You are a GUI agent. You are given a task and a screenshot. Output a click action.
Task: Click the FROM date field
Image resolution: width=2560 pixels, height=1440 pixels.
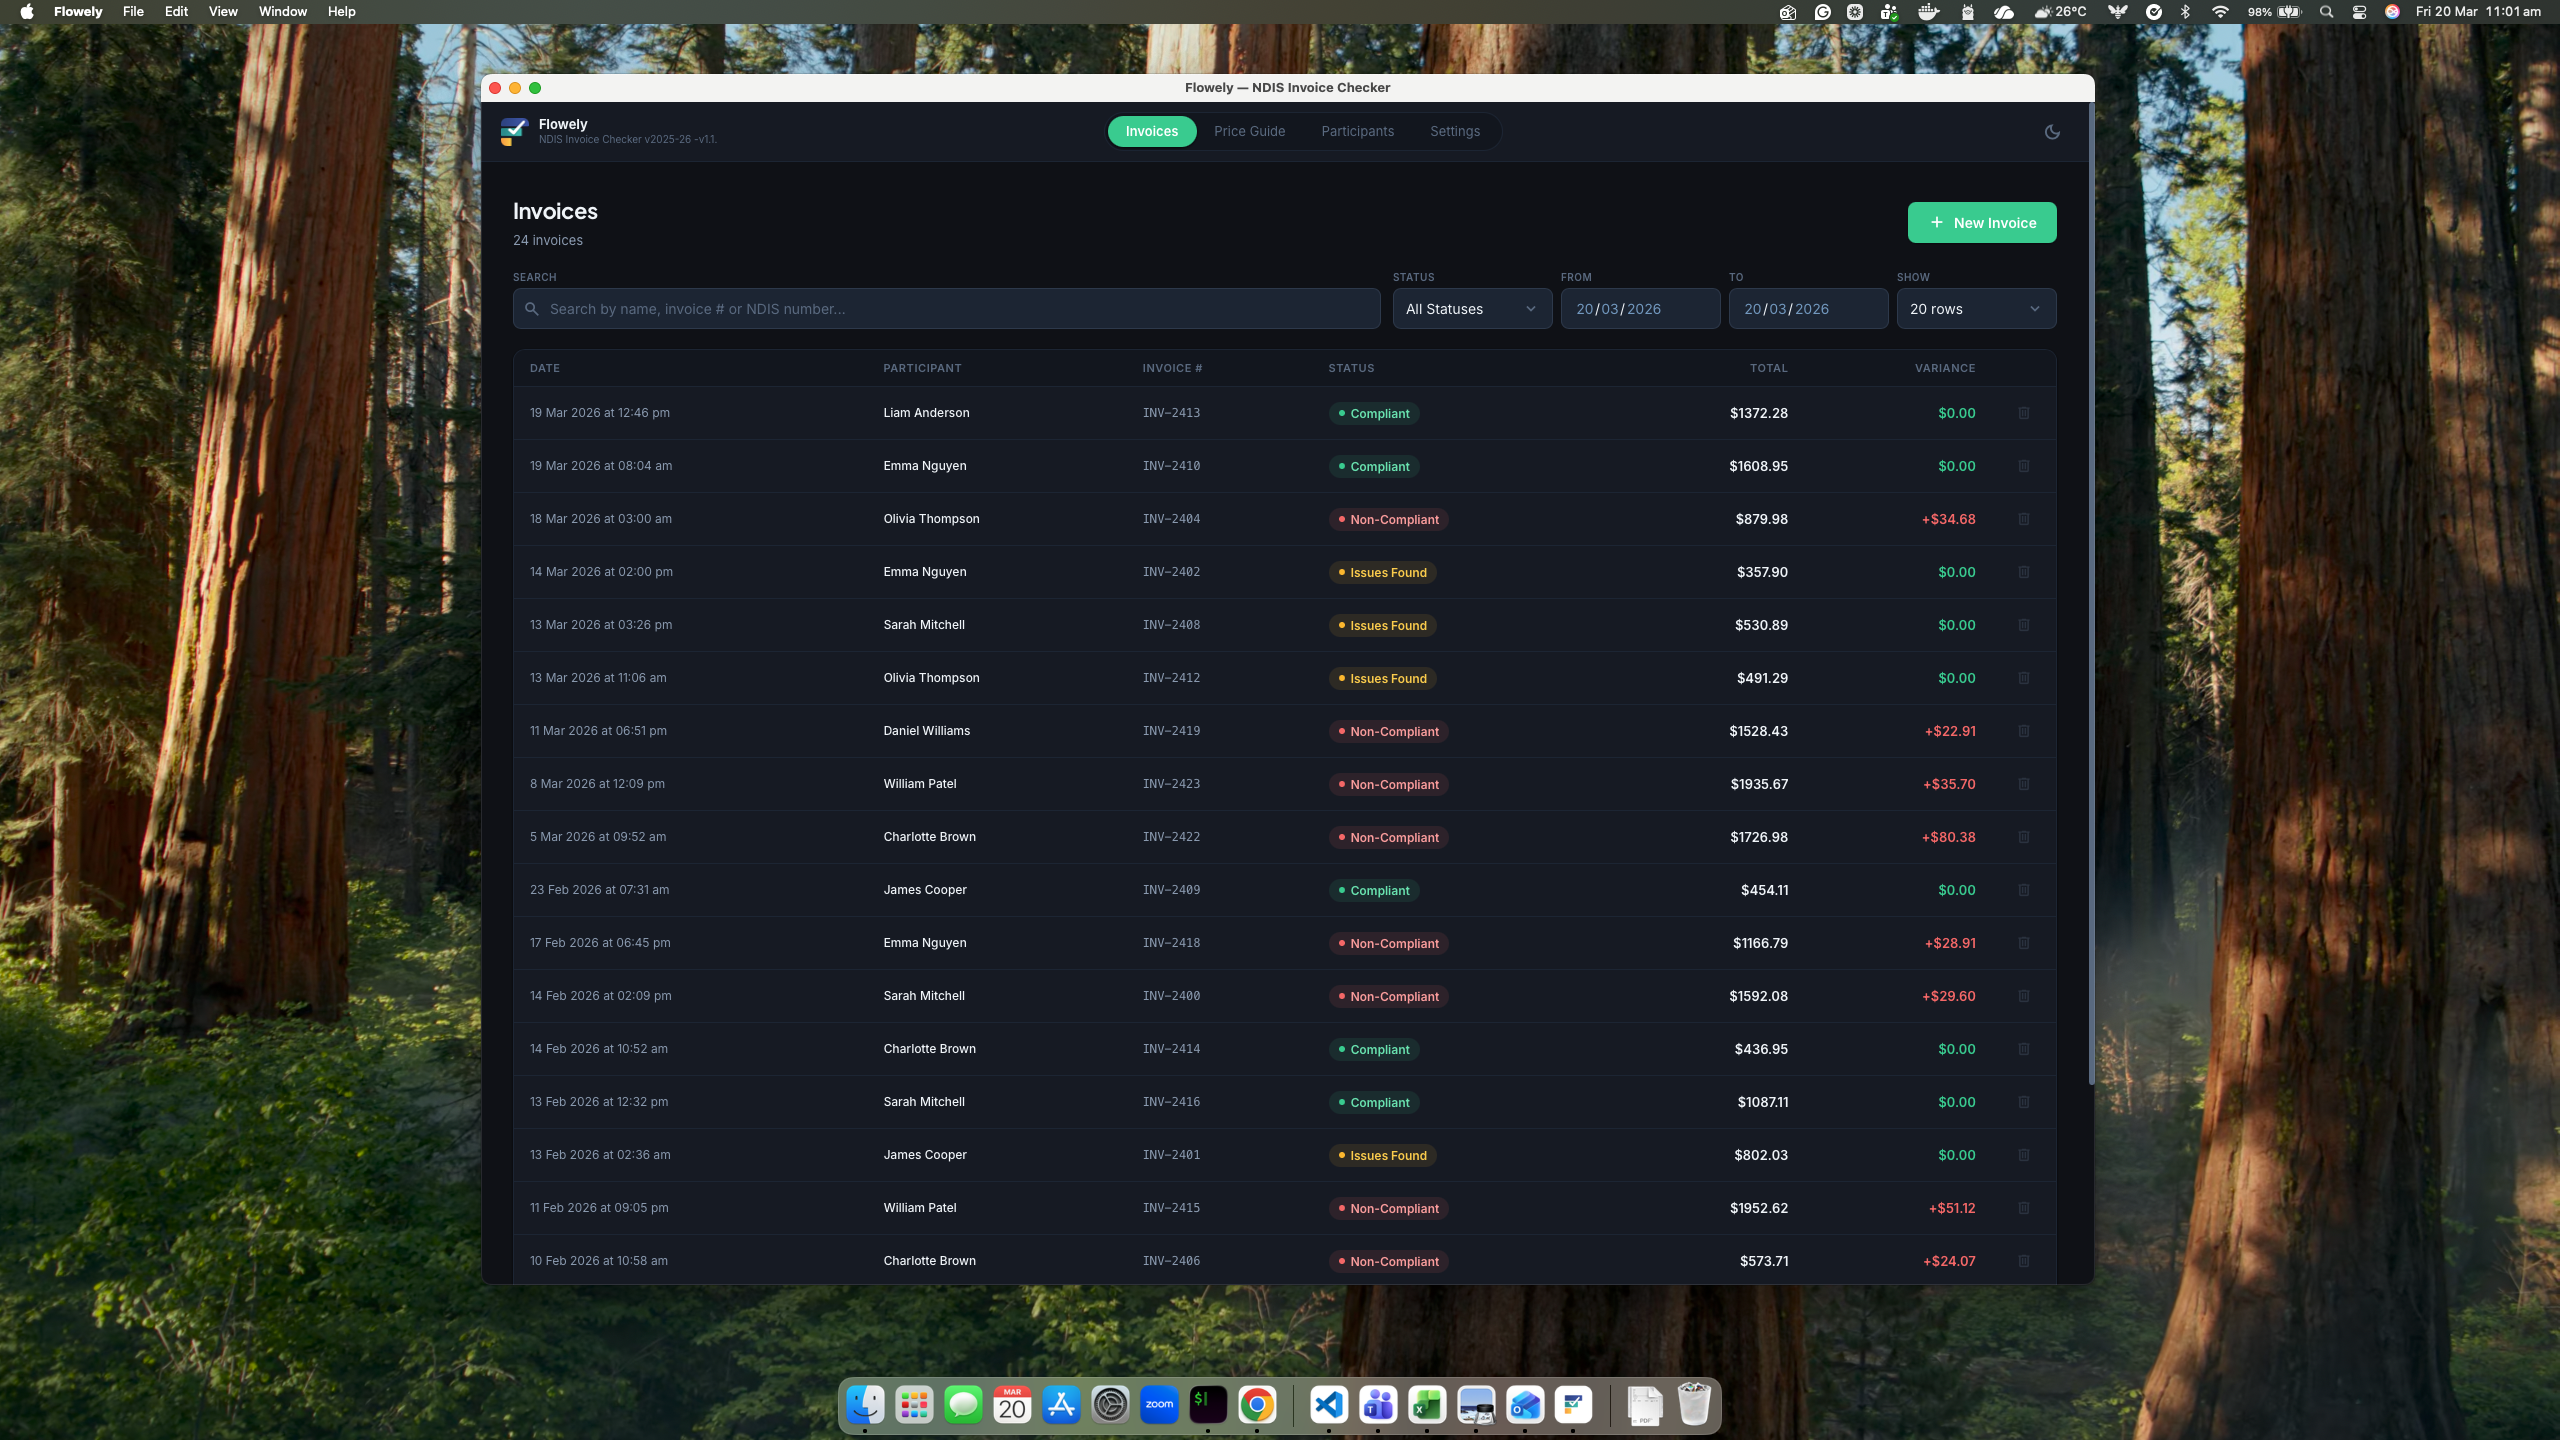(1640, 308)
